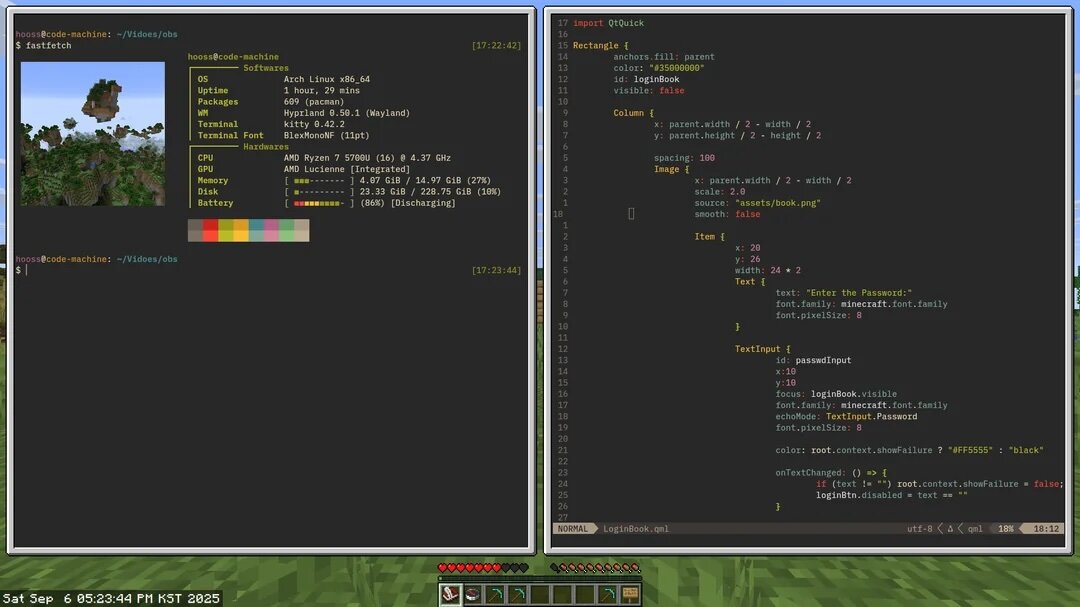This screenshot has width=1080, height=607.
Task: Click the color "#35000000" string
Action: [676, 68]
